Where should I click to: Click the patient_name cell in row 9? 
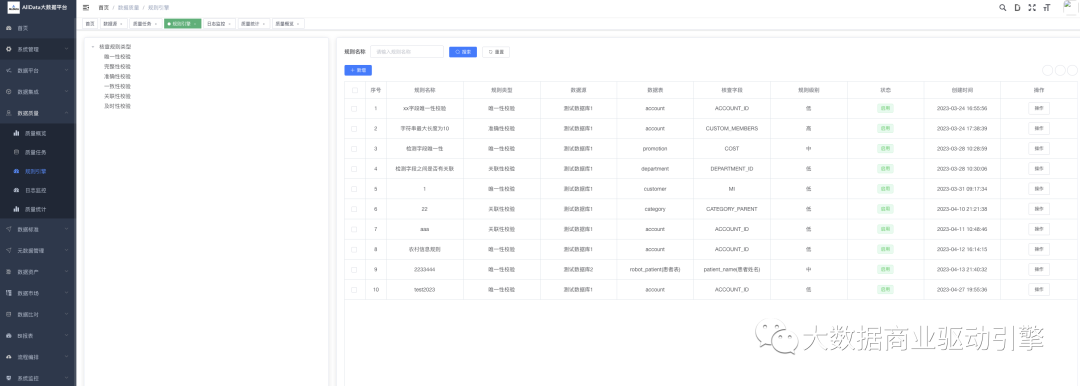[x=731, y=270]
